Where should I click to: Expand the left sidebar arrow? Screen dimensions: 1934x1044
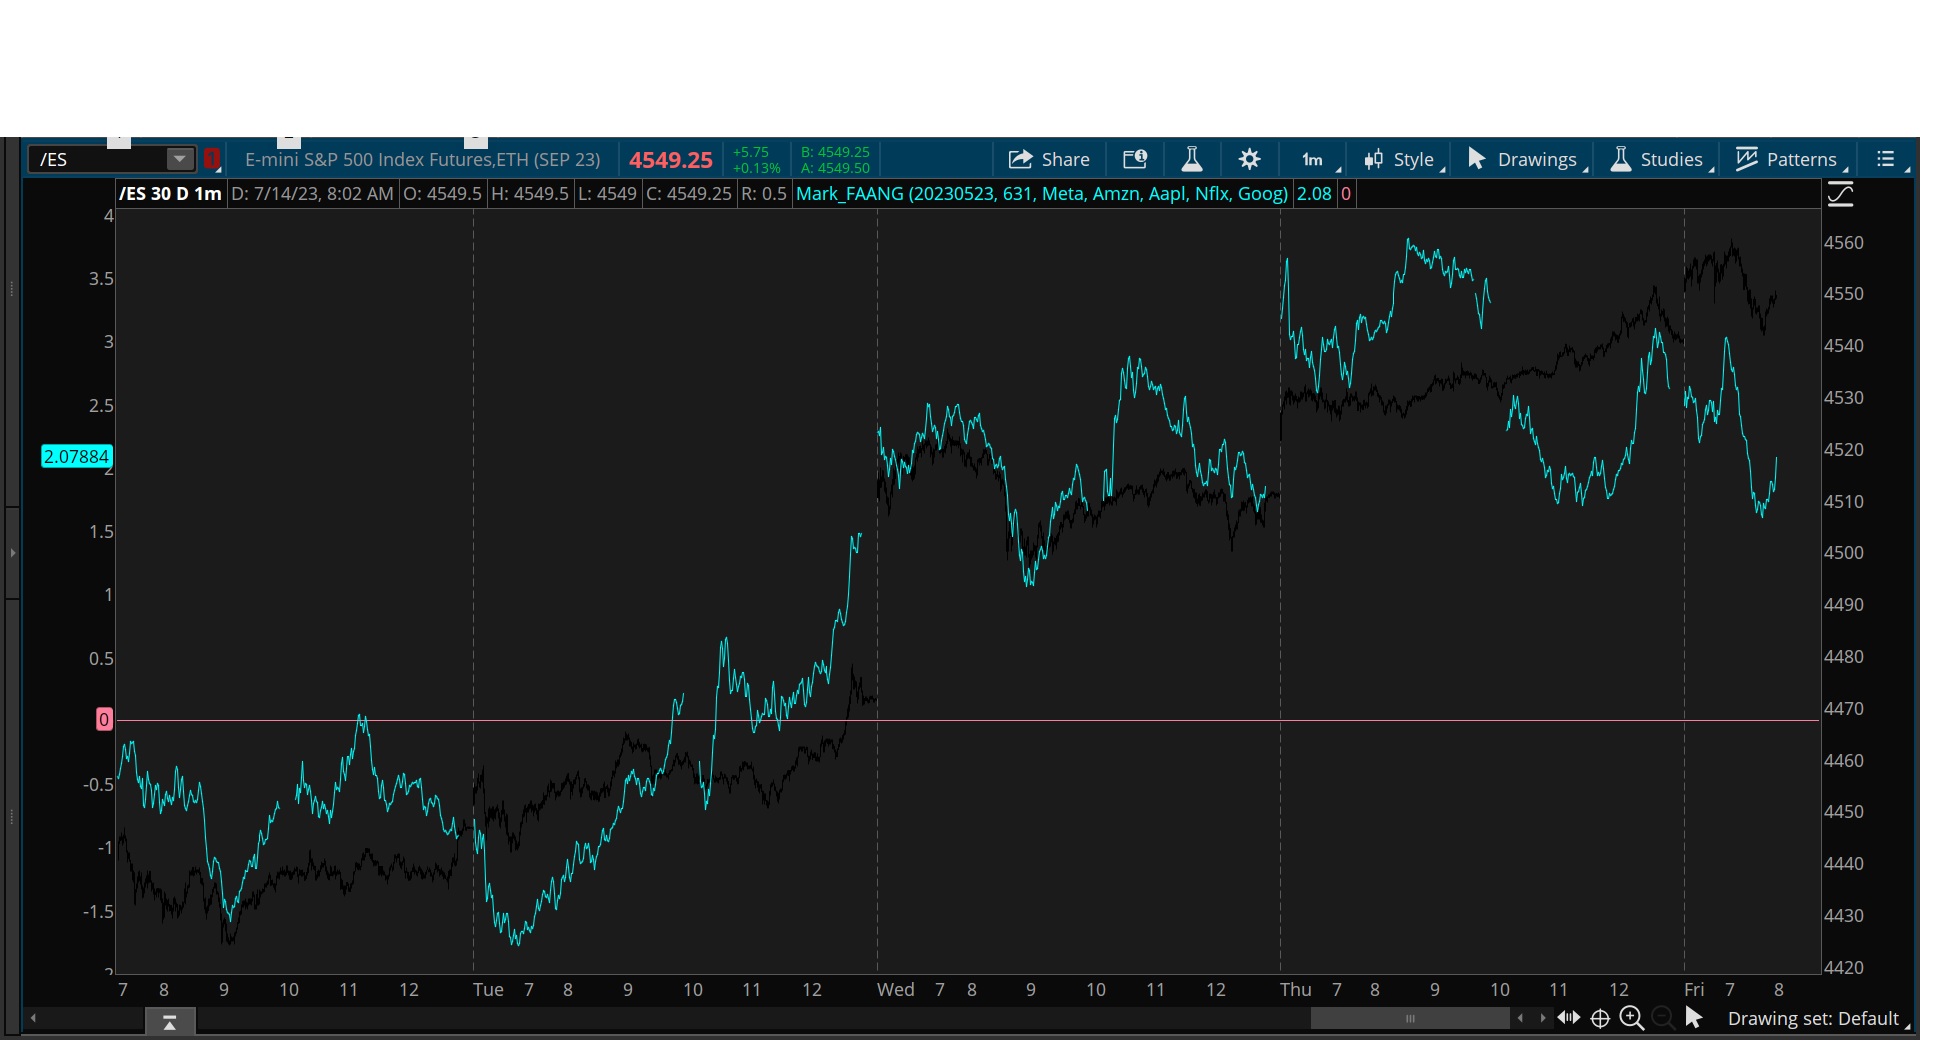click(x=12, y=552)
